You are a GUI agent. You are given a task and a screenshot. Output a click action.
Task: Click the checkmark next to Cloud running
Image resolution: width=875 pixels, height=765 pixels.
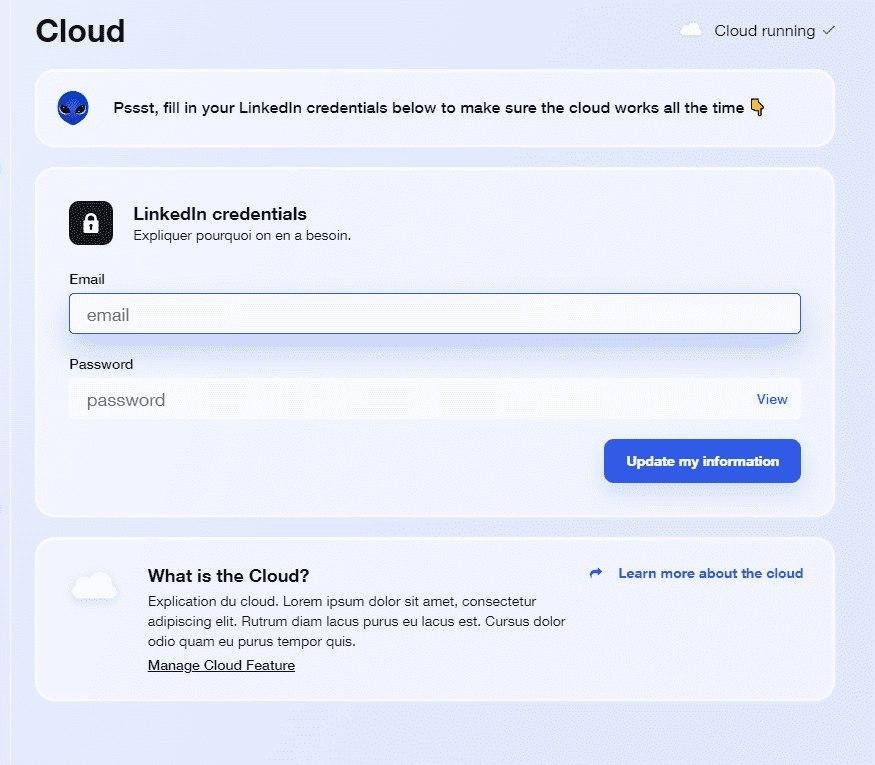(x=829, y=30)
